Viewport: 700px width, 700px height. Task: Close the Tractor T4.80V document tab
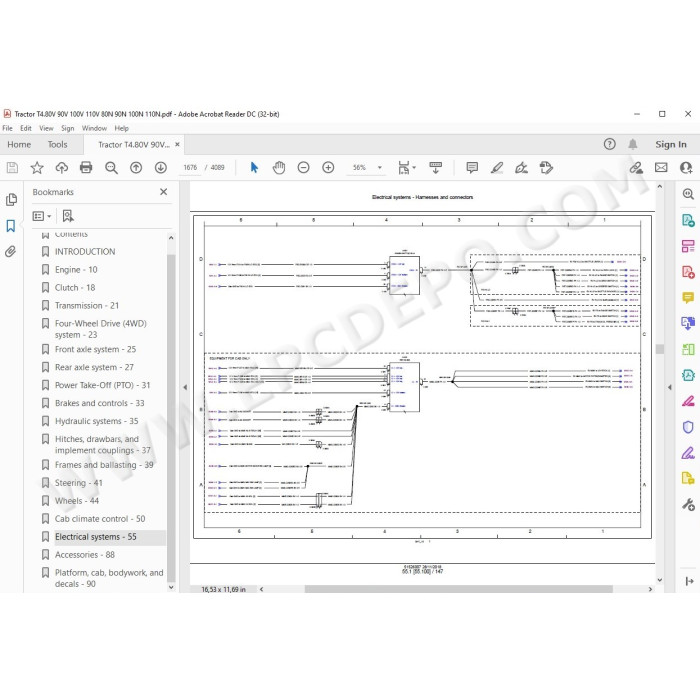coord(177,144)
